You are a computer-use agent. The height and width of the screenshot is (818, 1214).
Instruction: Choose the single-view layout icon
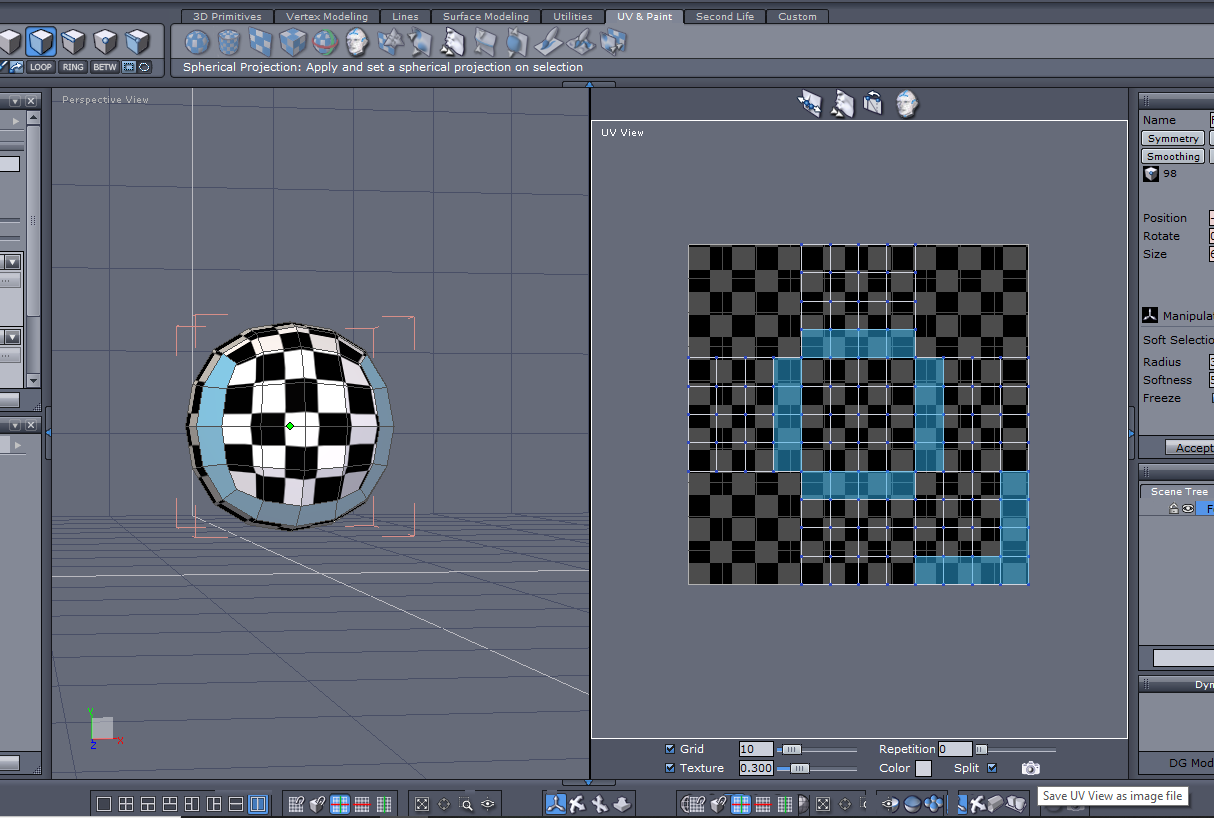pos(104,804)
